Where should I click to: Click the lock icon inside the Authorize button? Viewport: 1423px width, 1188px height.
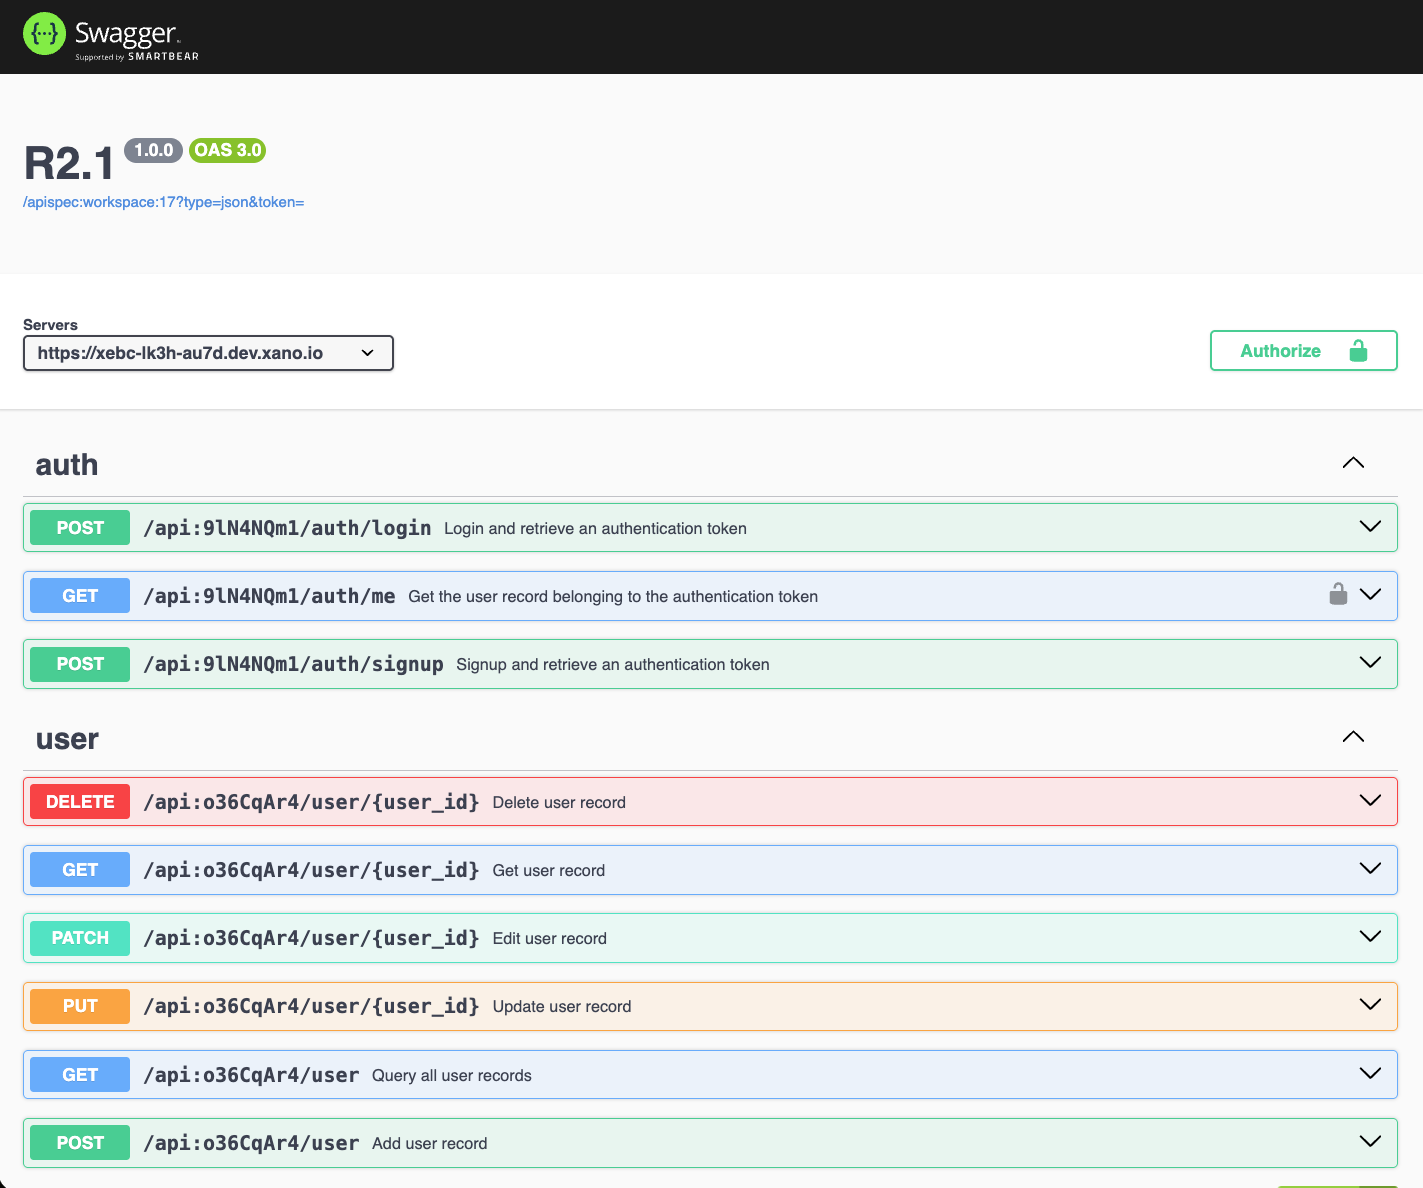(1358, 350)
